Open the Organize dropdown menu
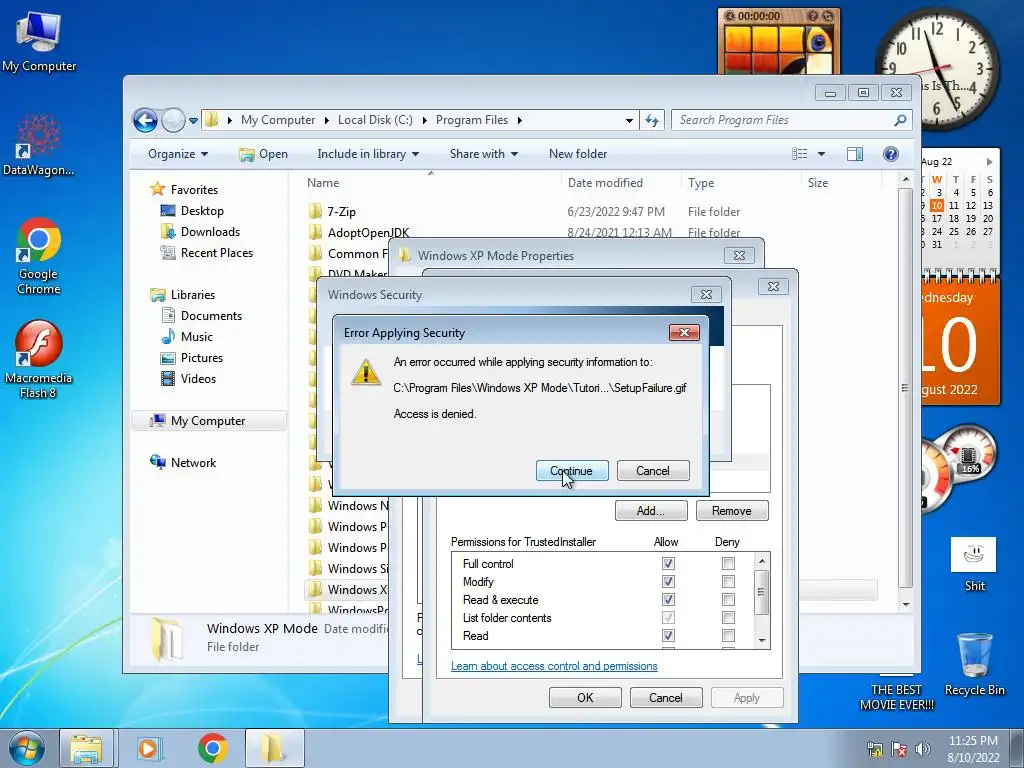This screenshot has height=768, width=1024. click(178, 154)
